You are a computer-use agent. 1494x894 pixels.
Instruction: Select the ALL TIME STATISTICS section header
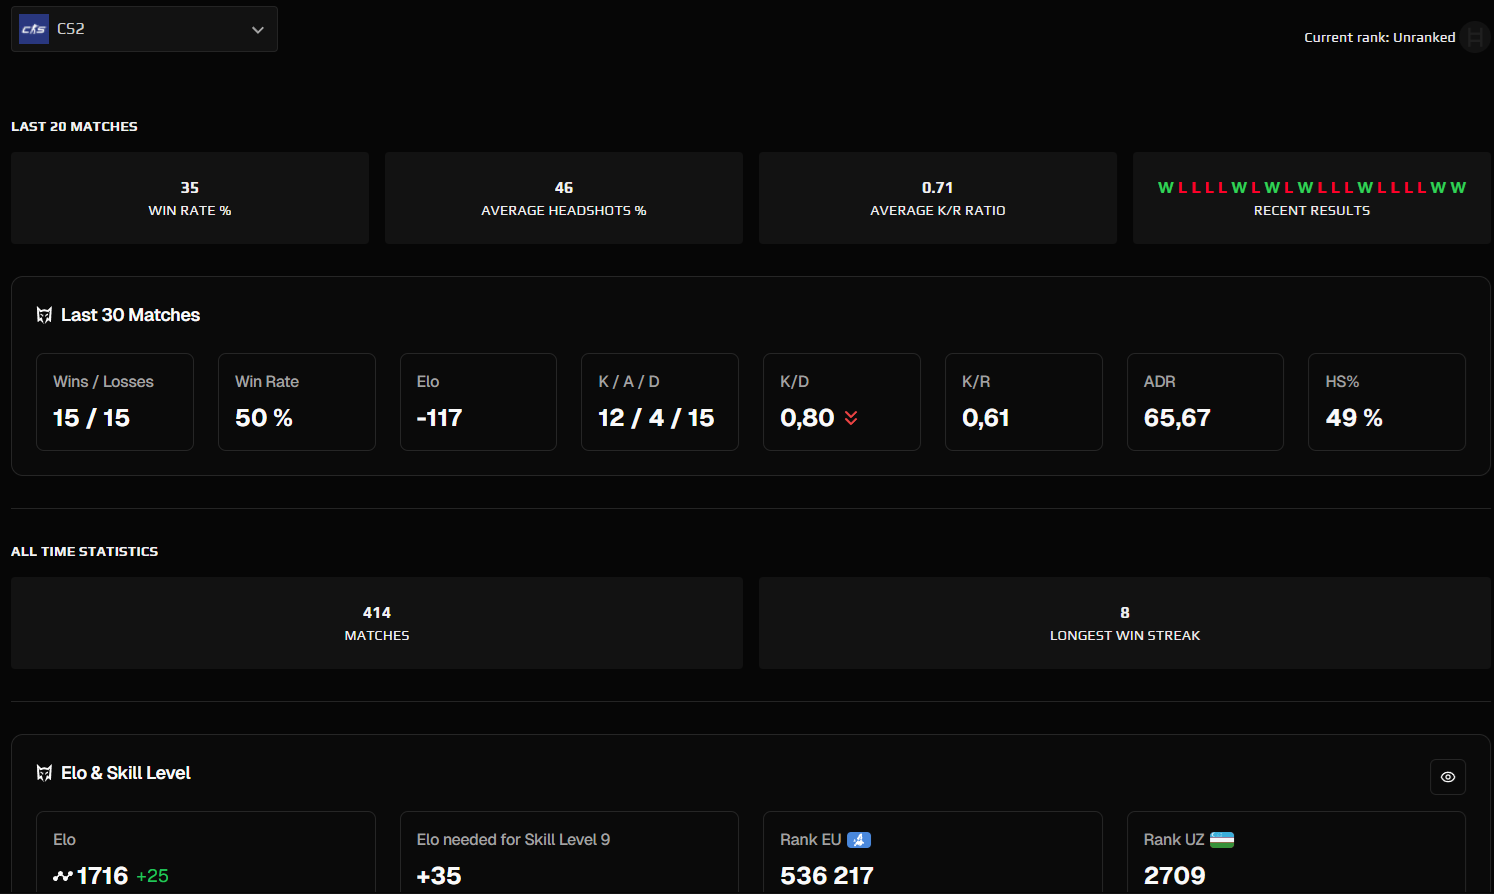point(84,551)
